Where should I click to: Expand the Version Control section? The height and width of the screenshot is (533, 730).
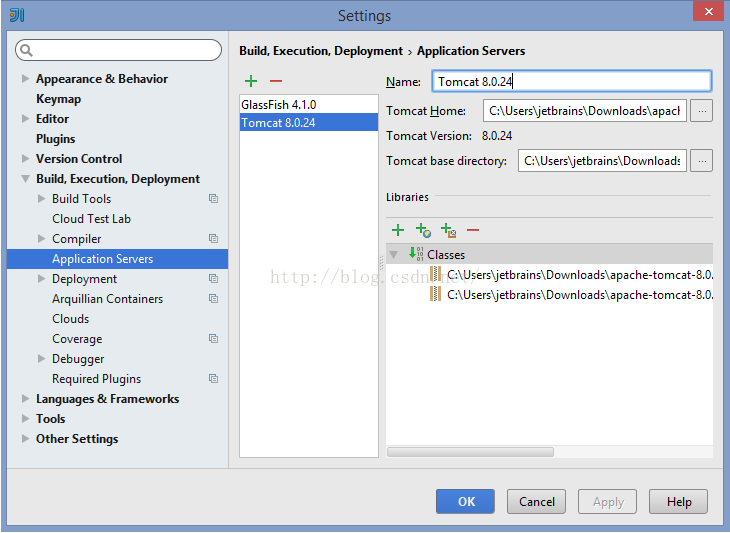click(x=26, y=159)
